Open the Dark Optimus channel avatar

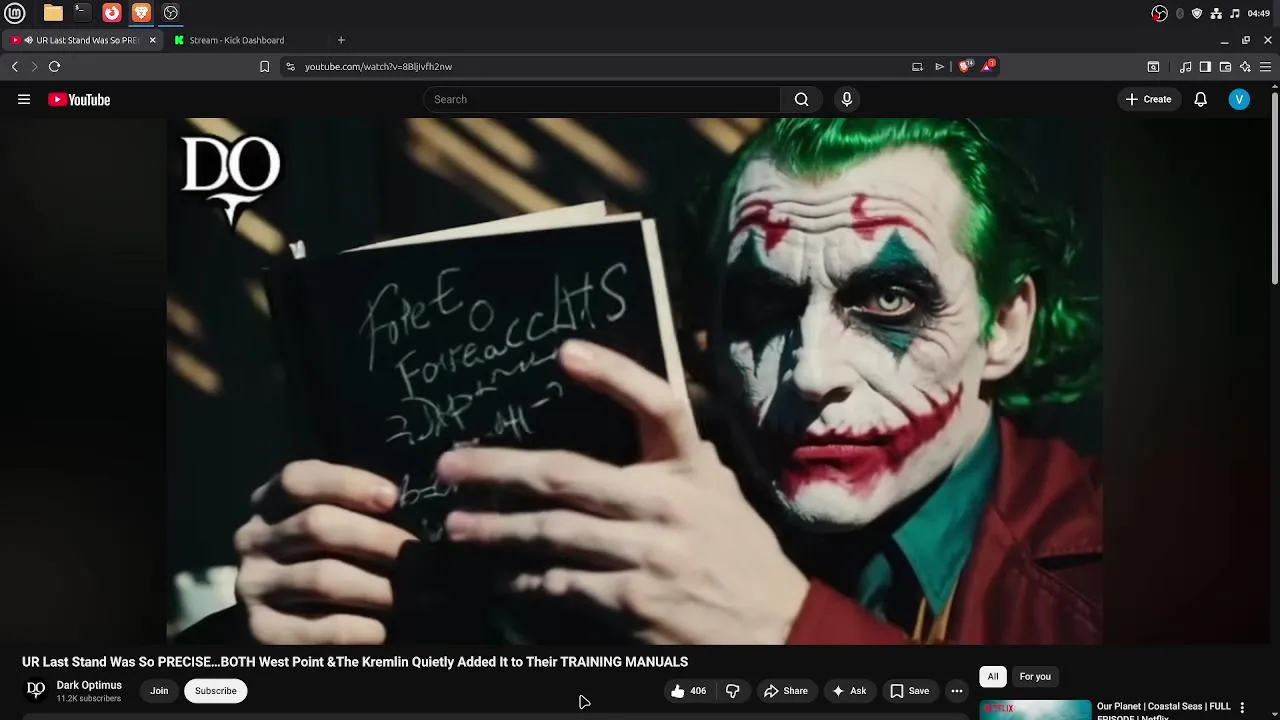point(36,690)
